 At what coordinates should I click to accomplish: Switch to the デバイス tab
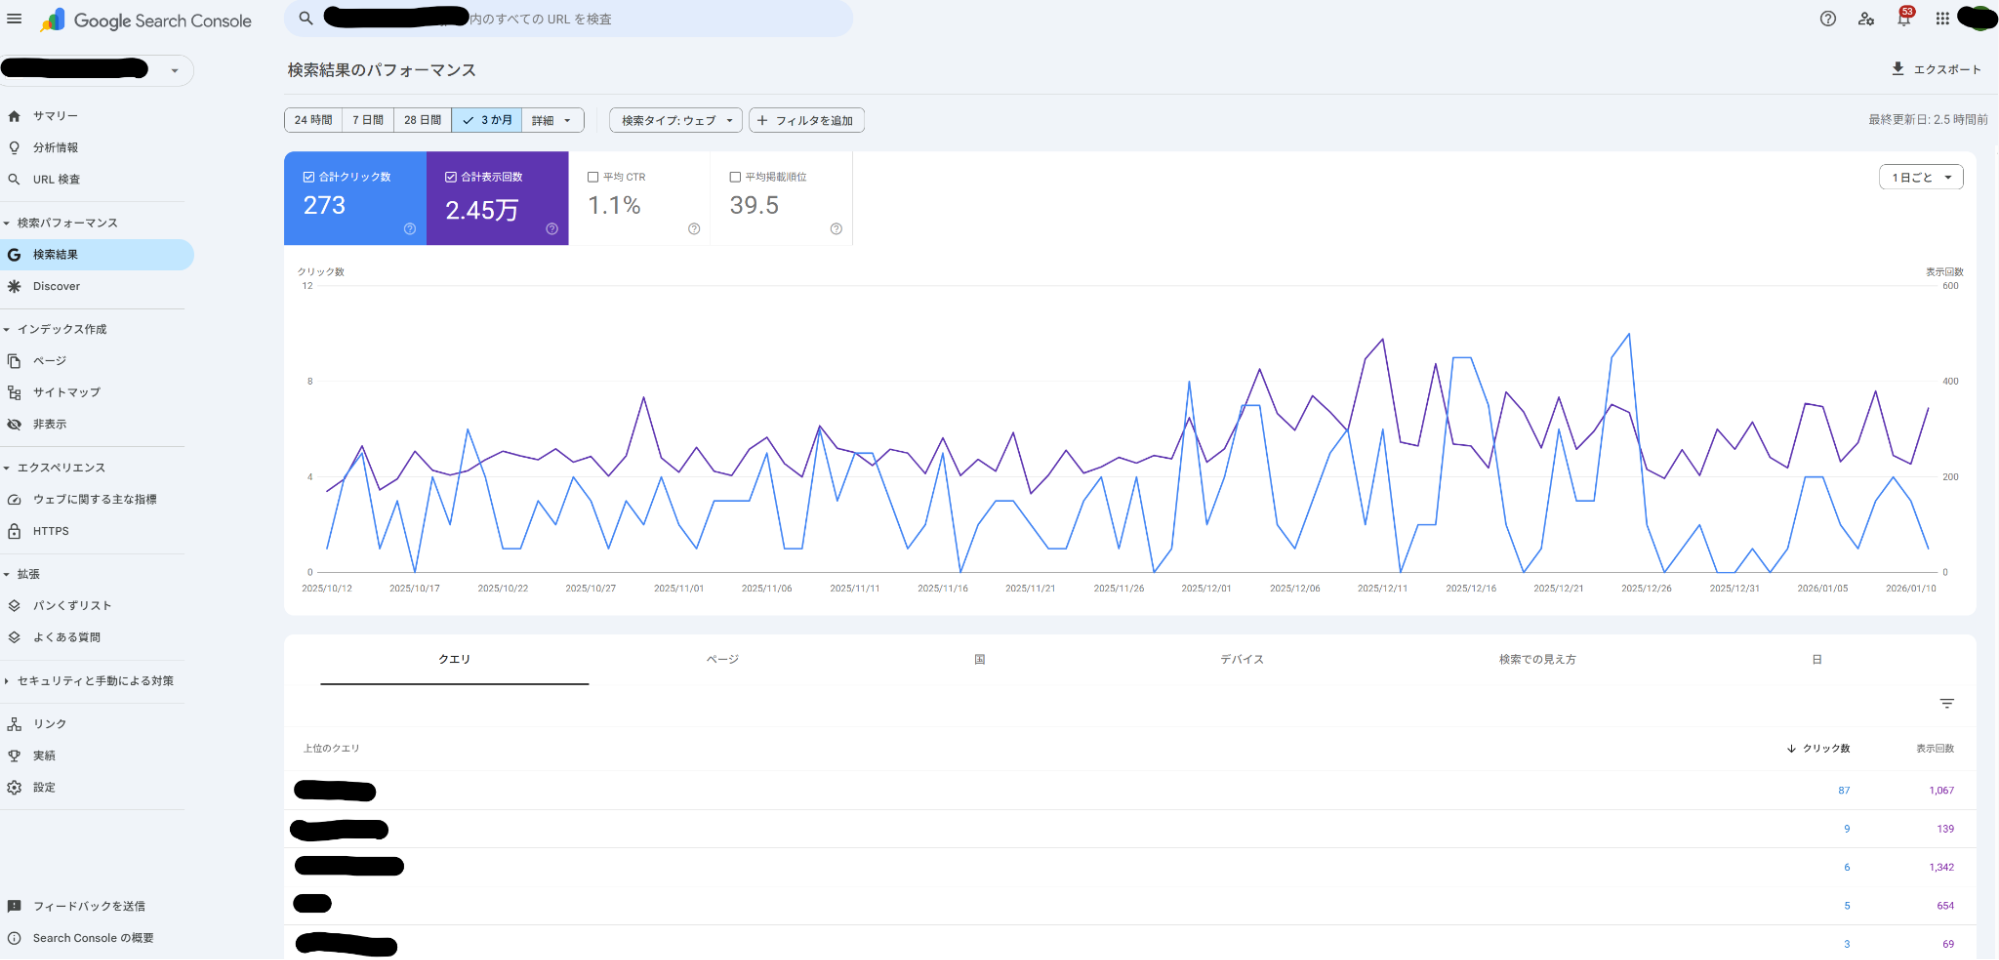click(x=1241, y=660)
